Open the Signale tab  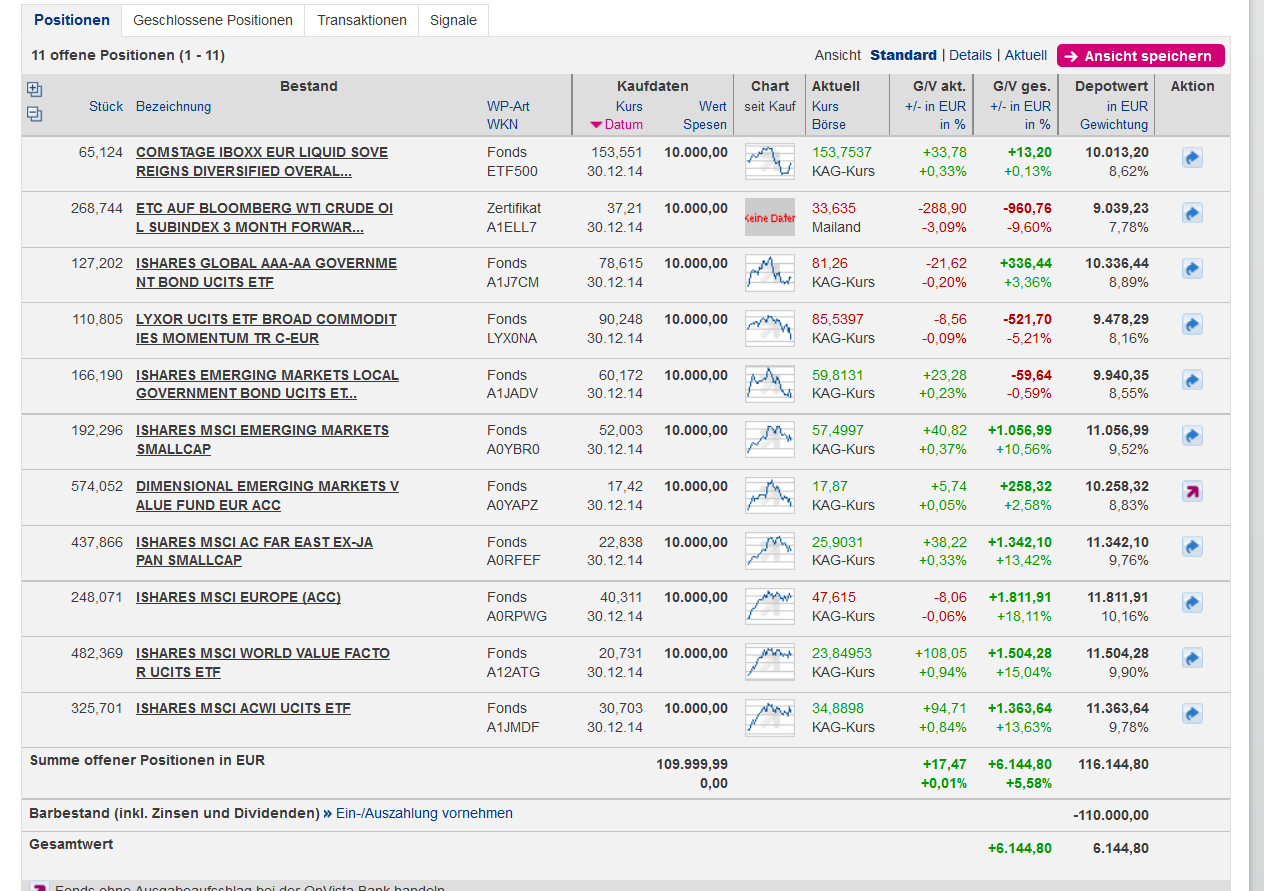click(453, 20)
